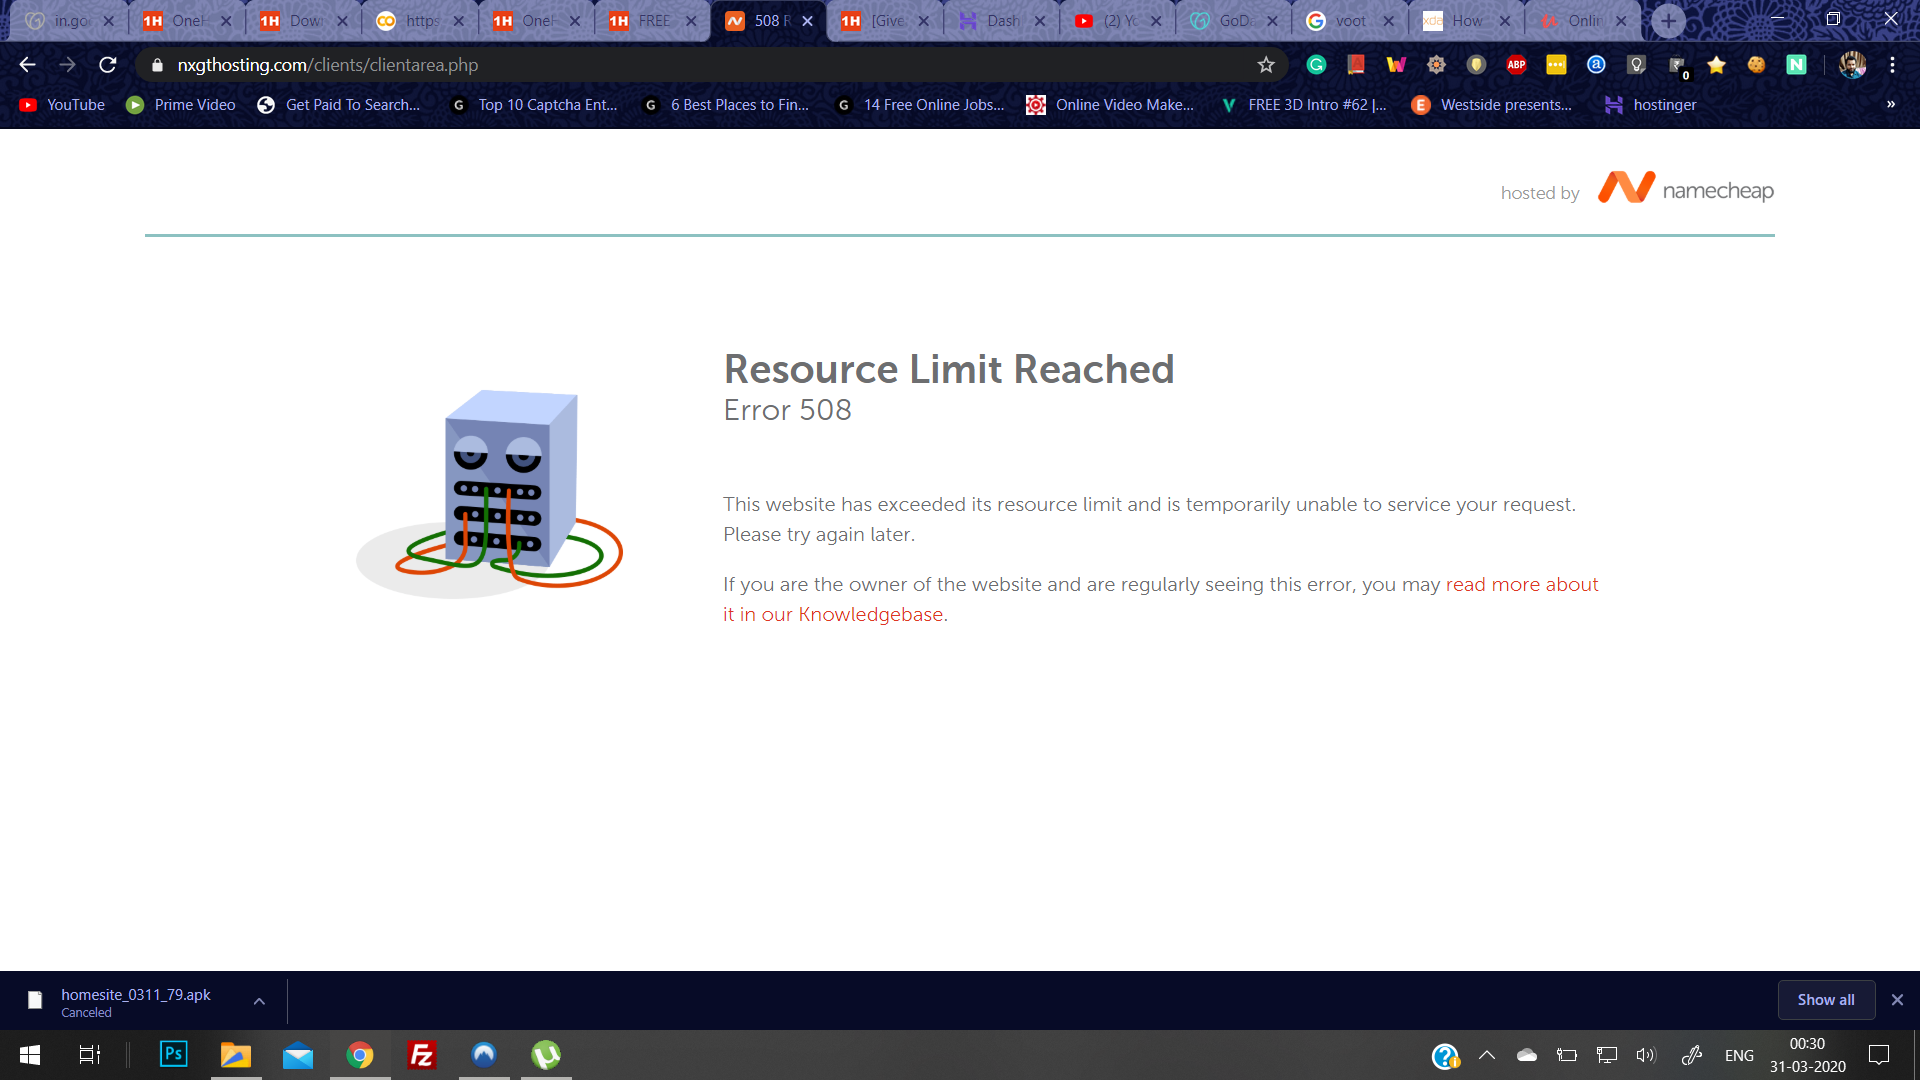This screenshot has width=1920, height=1080.
Task: Open Chrome's three-dot menu
Action: point(1892,65)
